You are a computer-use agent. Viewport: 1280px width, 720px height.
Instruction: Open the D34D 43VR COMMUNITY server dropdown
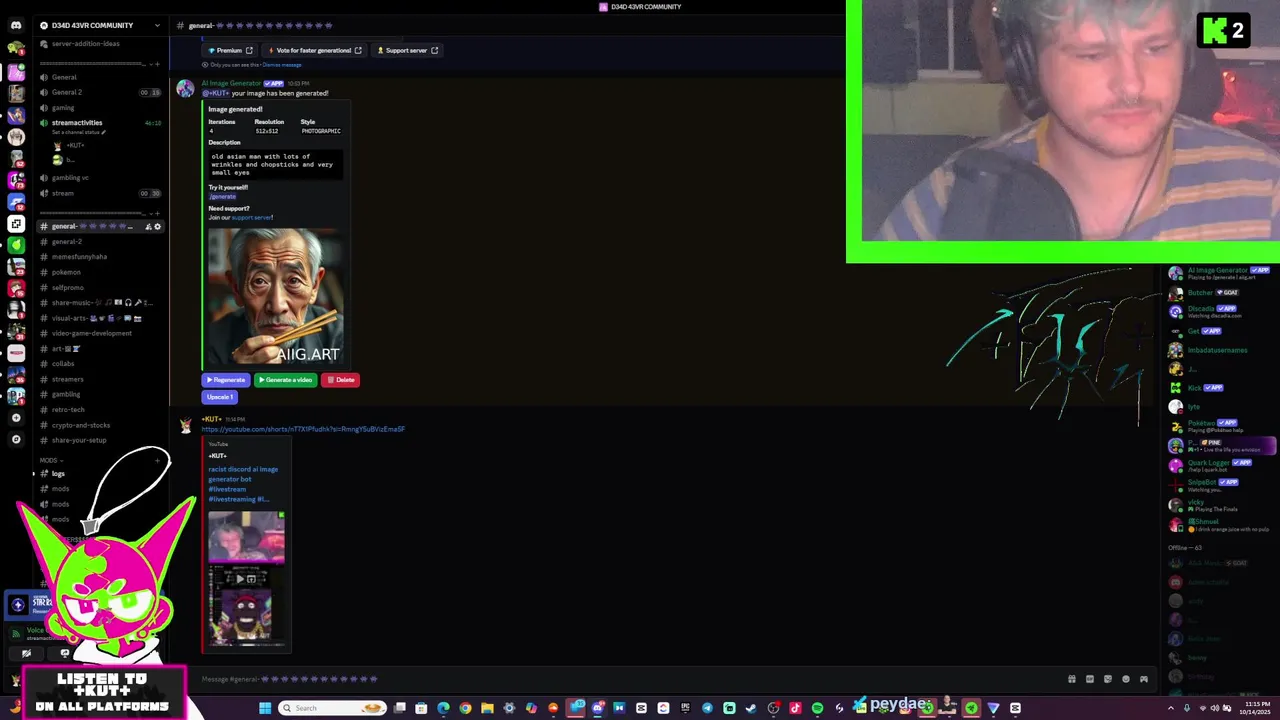tap(100, 25)
